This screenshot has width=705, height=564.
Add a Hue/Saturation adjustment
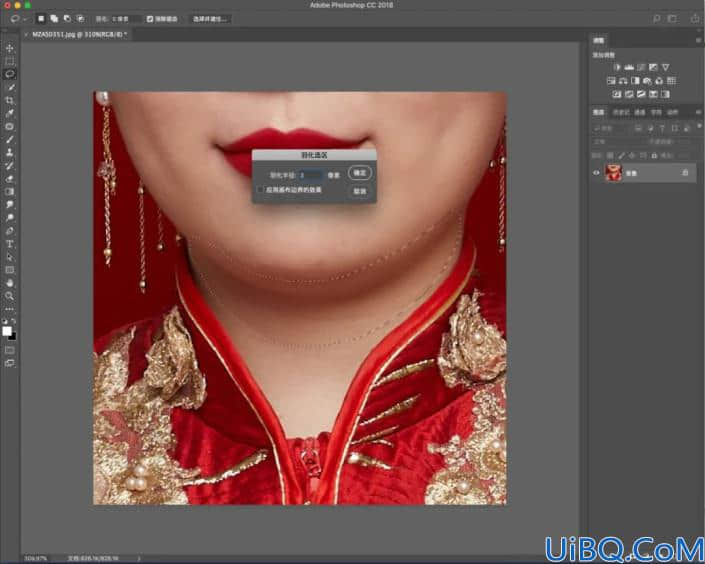[611, 81]
